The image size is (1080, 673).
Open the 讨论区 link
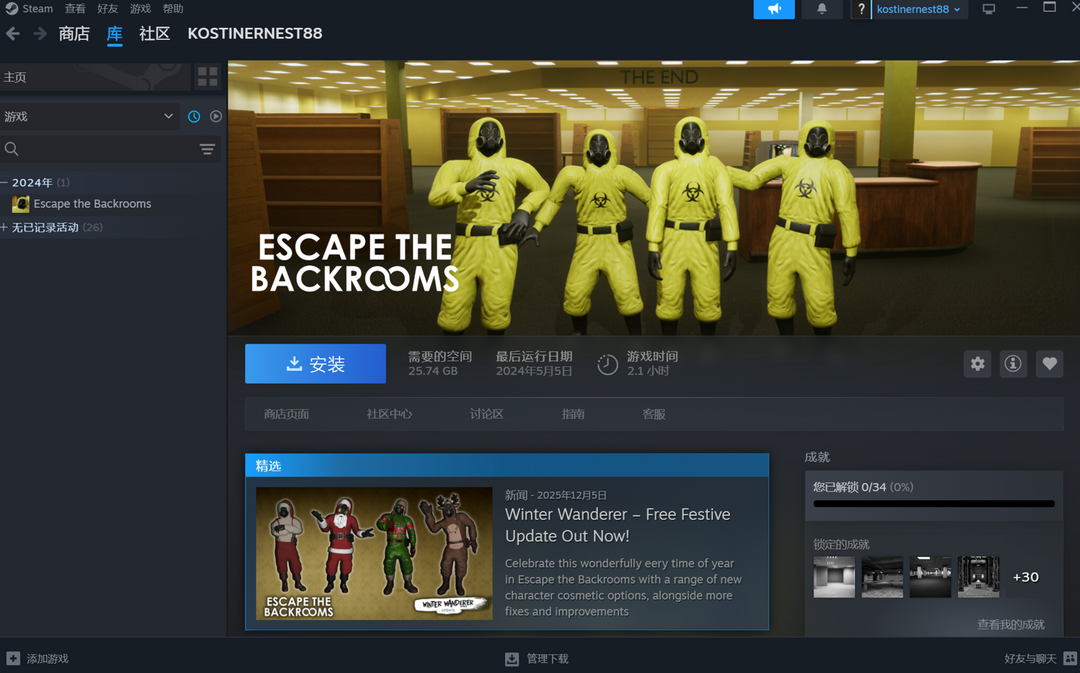coord(487,414)
